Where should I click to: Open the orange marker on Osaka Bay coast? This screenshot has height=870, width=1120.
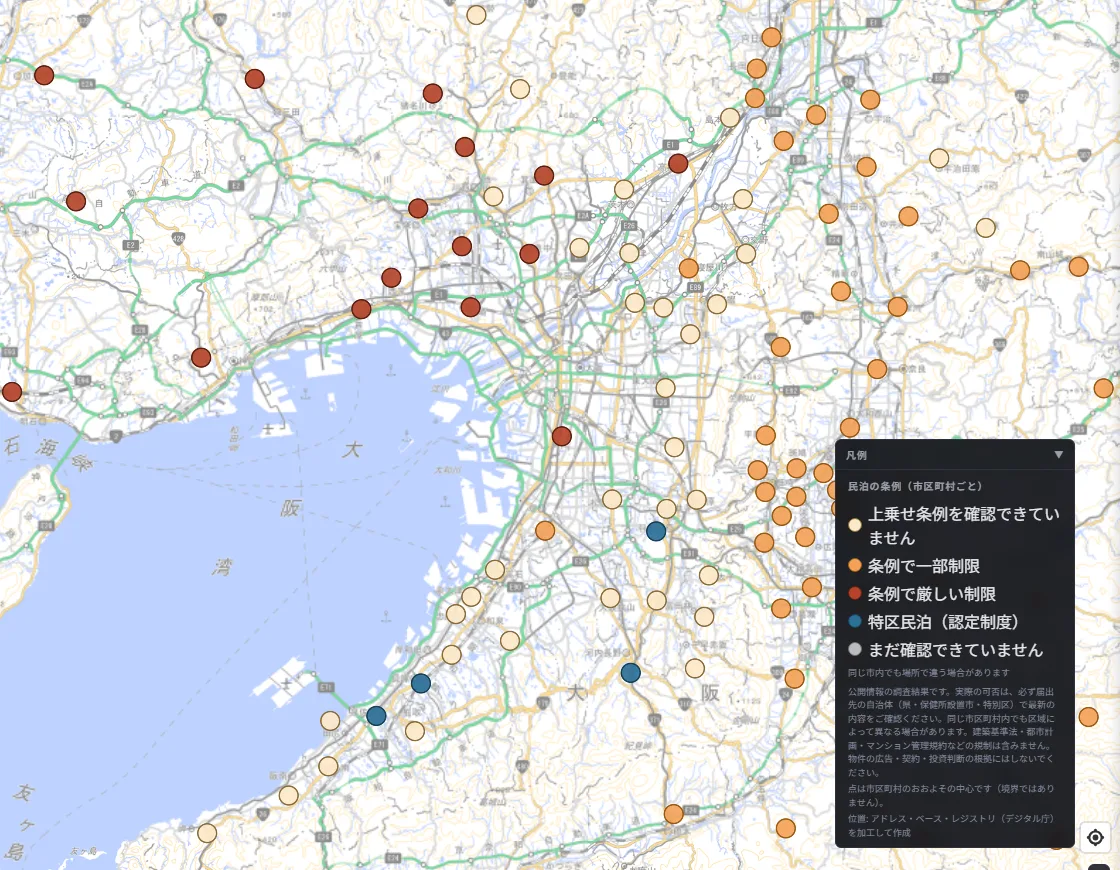[x=545, y=530]
